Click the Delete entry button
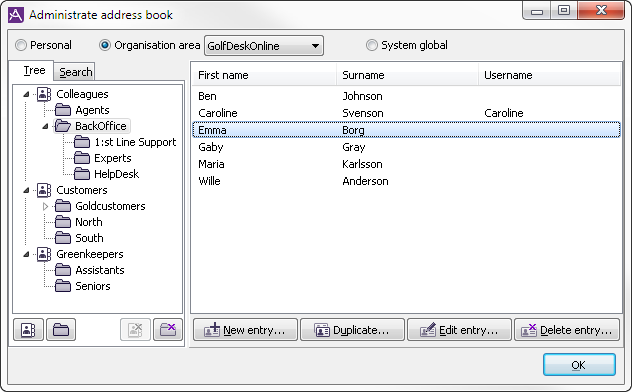The height and width of the screenshot is (392, 632). (567, 330)
